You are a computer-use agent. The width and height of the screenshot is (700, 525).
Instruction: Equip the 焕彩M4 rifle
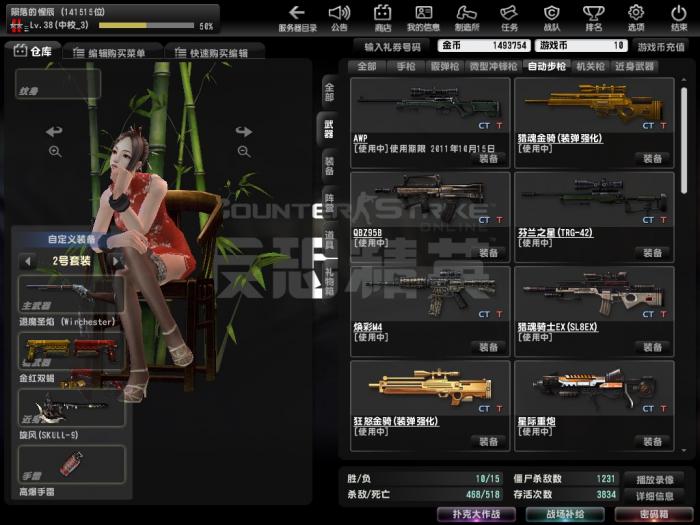[488, 347]
